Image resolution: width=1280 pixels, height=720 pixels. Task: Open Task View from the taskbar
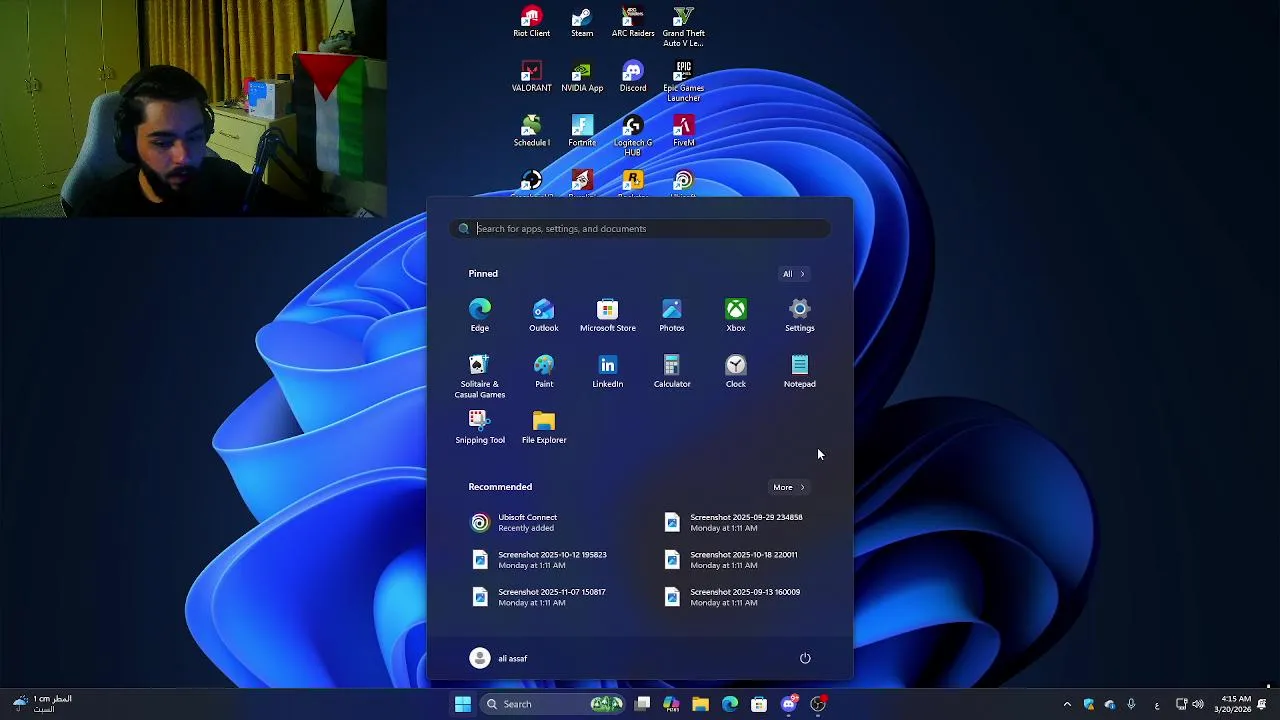(x=643, y=704)
